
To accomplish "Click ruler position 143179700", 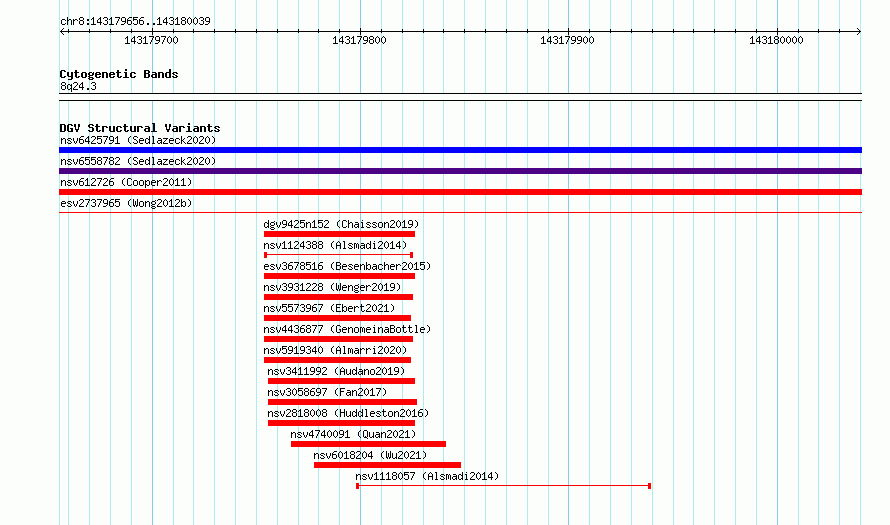I will 151,40.
